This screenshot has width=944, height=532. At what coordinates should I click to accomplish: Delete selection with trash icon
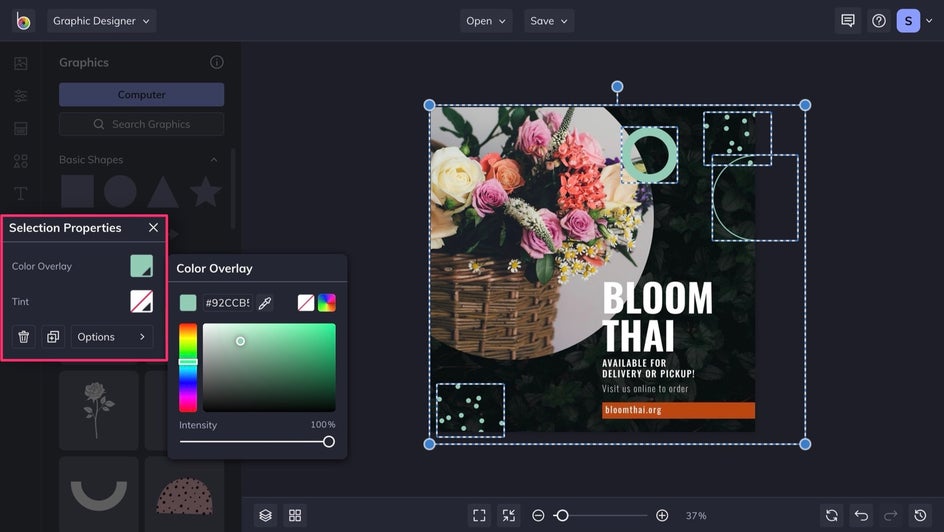point(23,337)
